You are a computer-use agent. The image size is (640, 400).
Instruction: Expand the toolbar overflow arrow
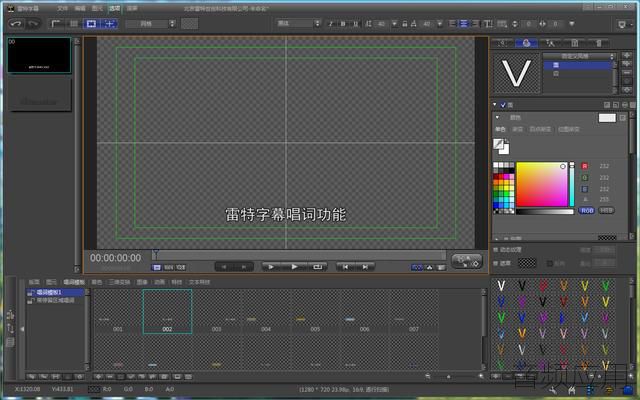tap(572, 24)
